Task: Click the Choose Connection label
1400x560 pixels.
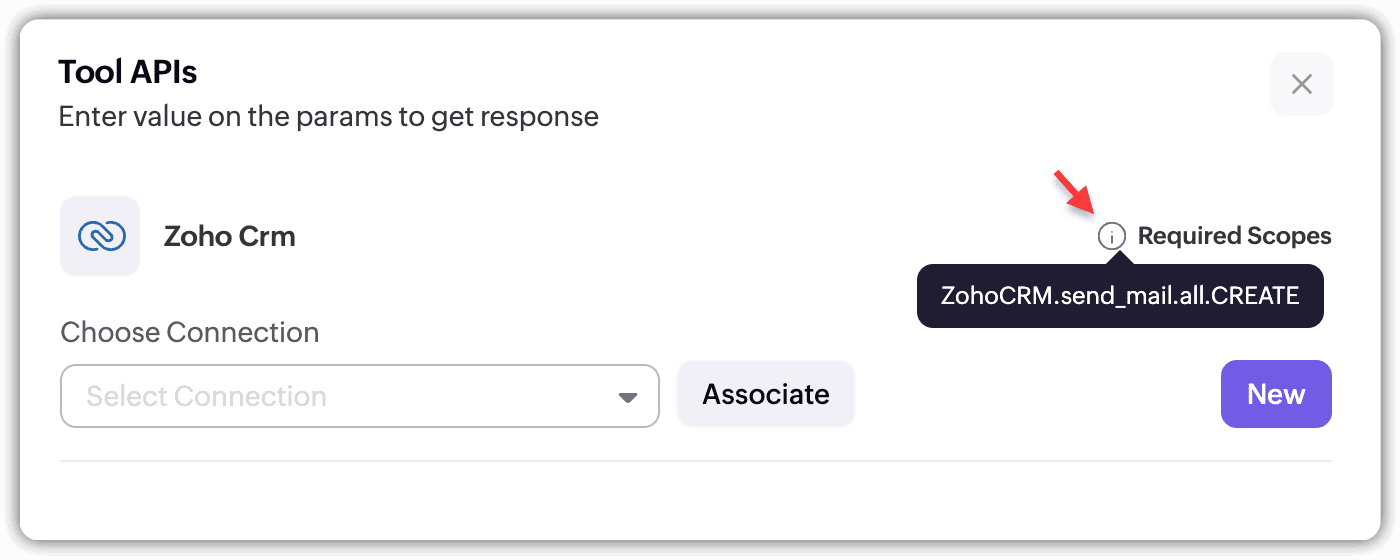Action: pyautogui.click(x=190, y=332)
